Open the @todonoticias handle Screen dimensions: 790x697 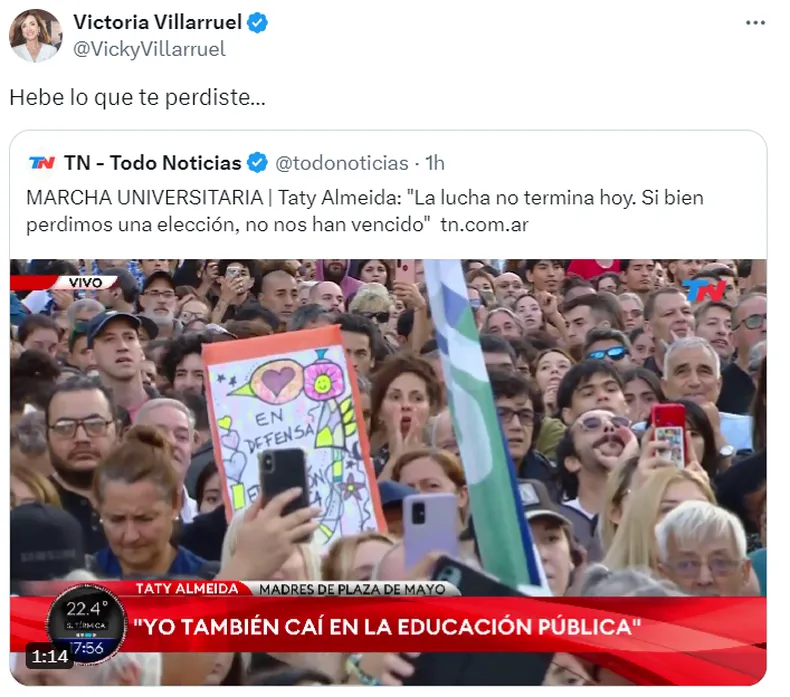tap(342, 163)
